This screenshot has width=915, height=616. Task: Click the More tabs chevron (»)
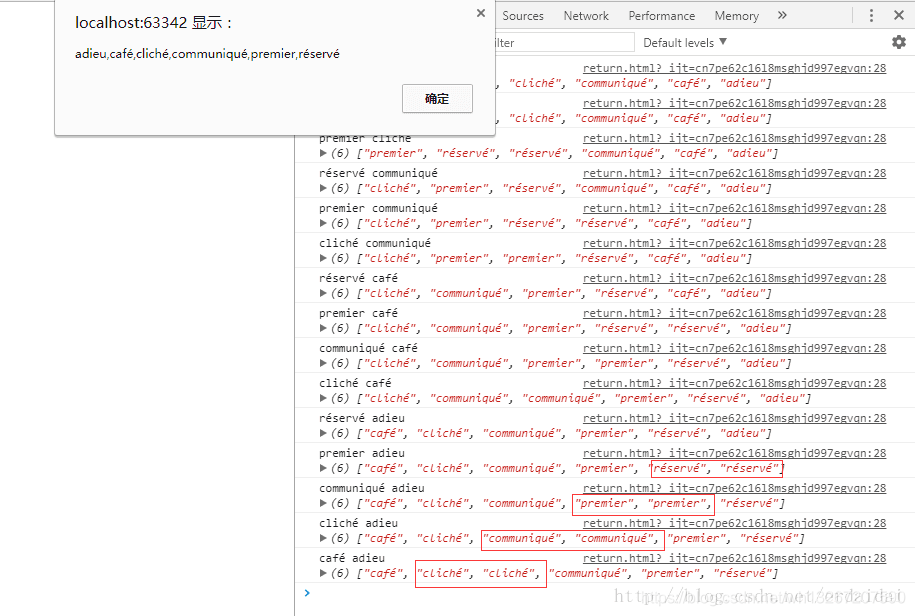pyautogui.click(x=781, y=15)
